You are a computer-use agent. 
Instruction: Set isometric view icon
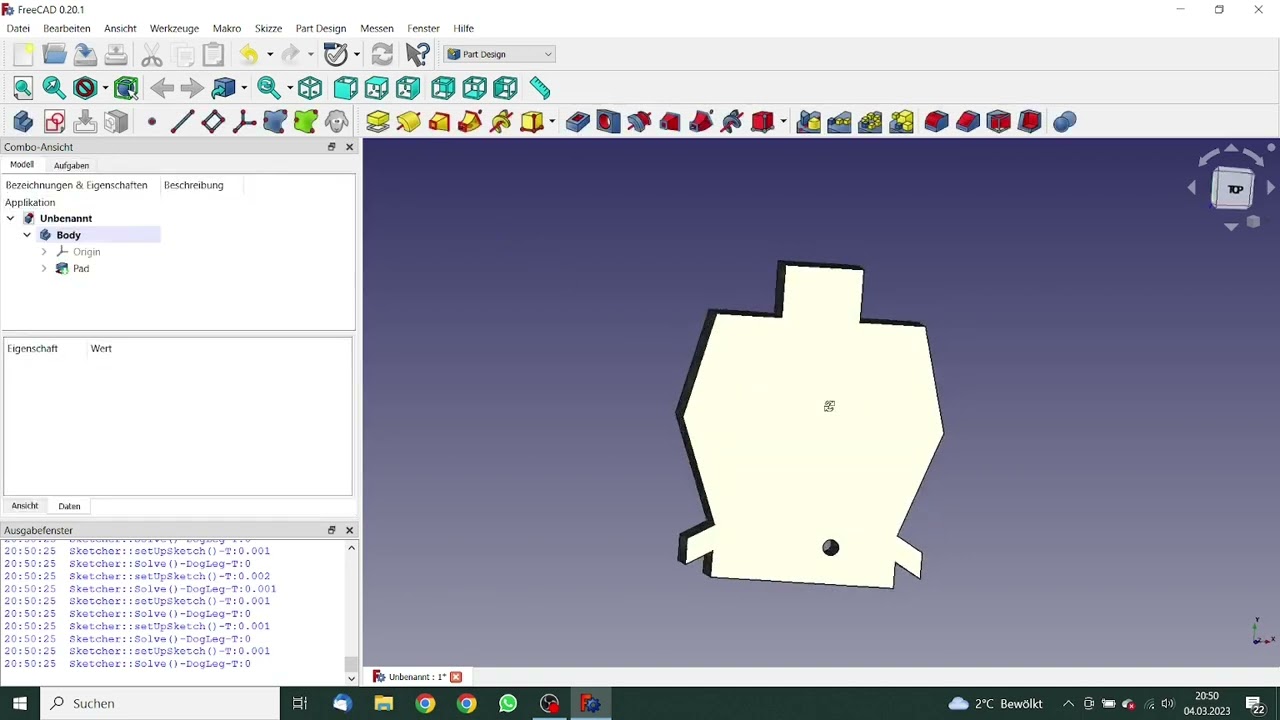tap(310, 88)
